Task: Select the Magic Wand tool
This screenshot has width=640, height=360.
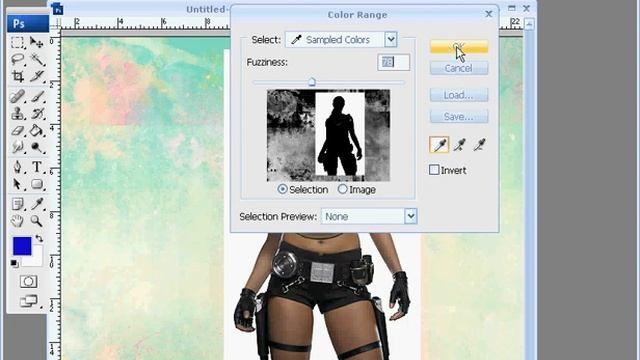Action: tap(37, 60)
